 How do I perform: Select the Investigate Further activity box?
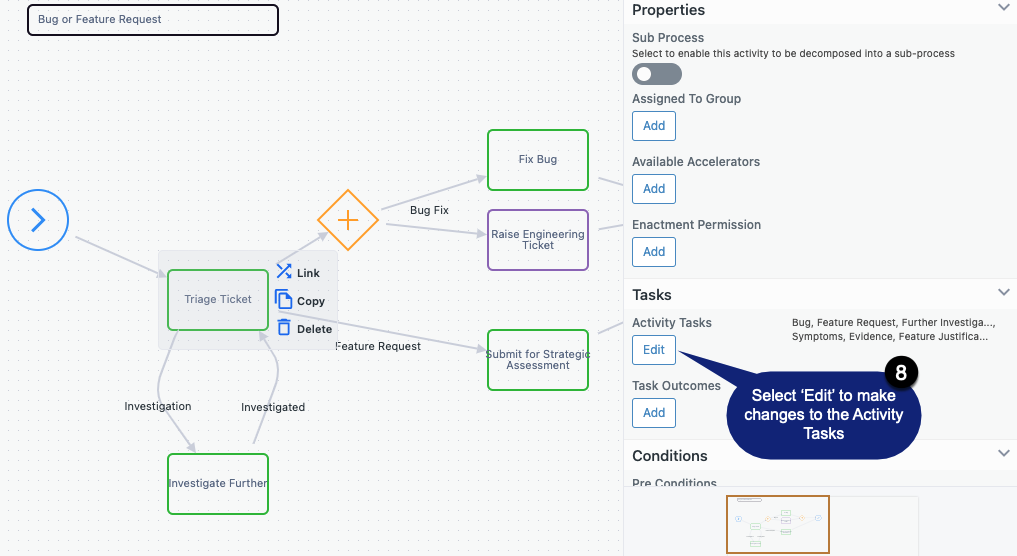pos(218,484)
